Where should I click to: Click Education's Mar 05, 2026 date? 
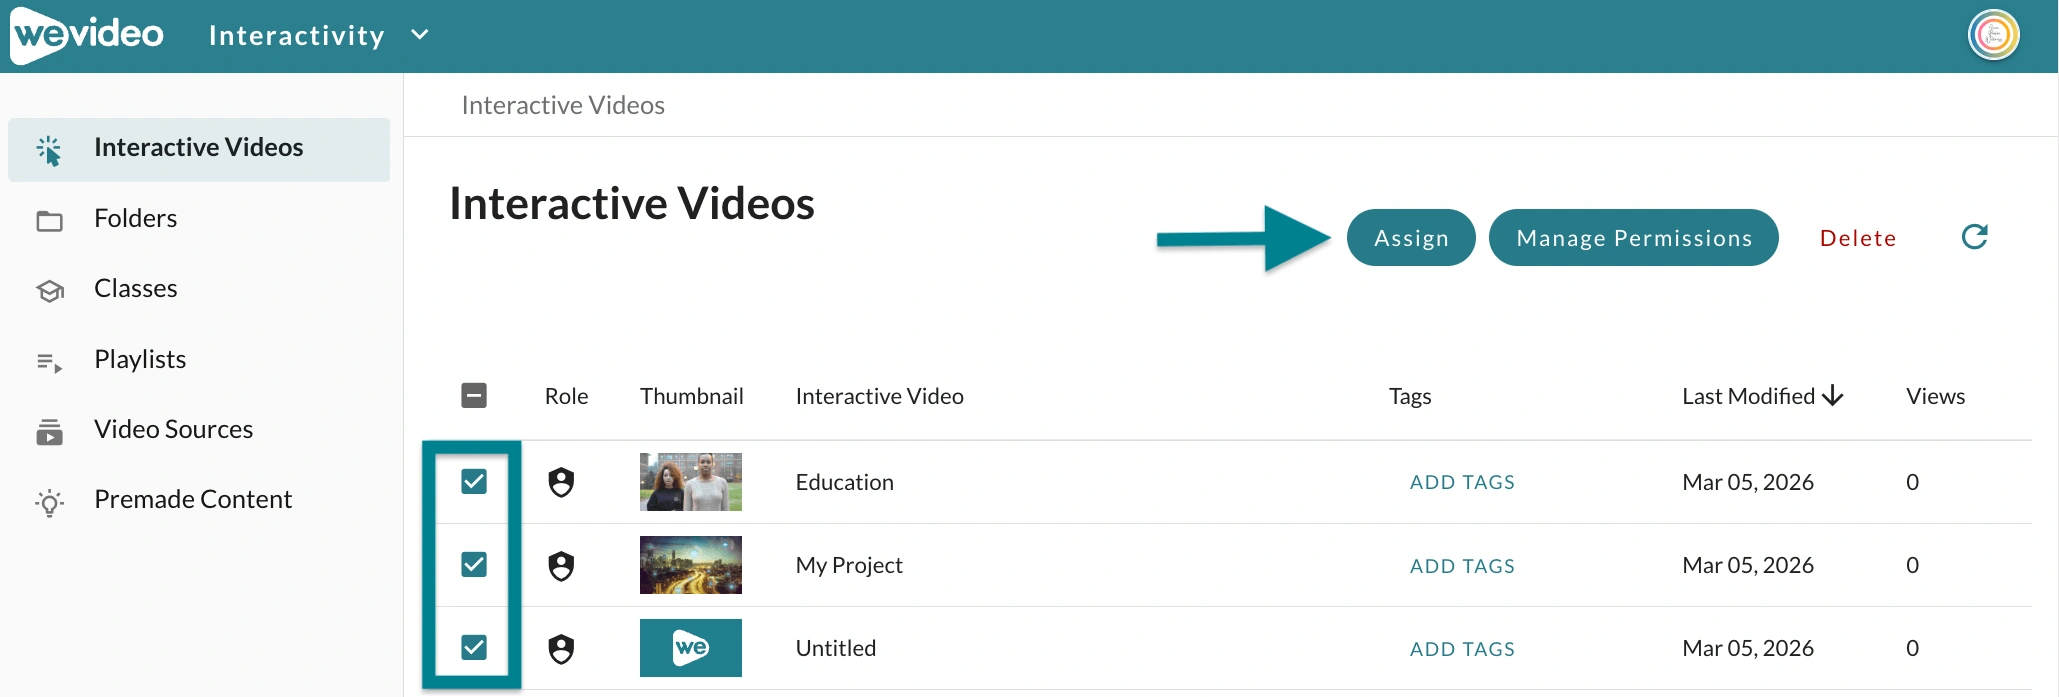click(1748, 482)
